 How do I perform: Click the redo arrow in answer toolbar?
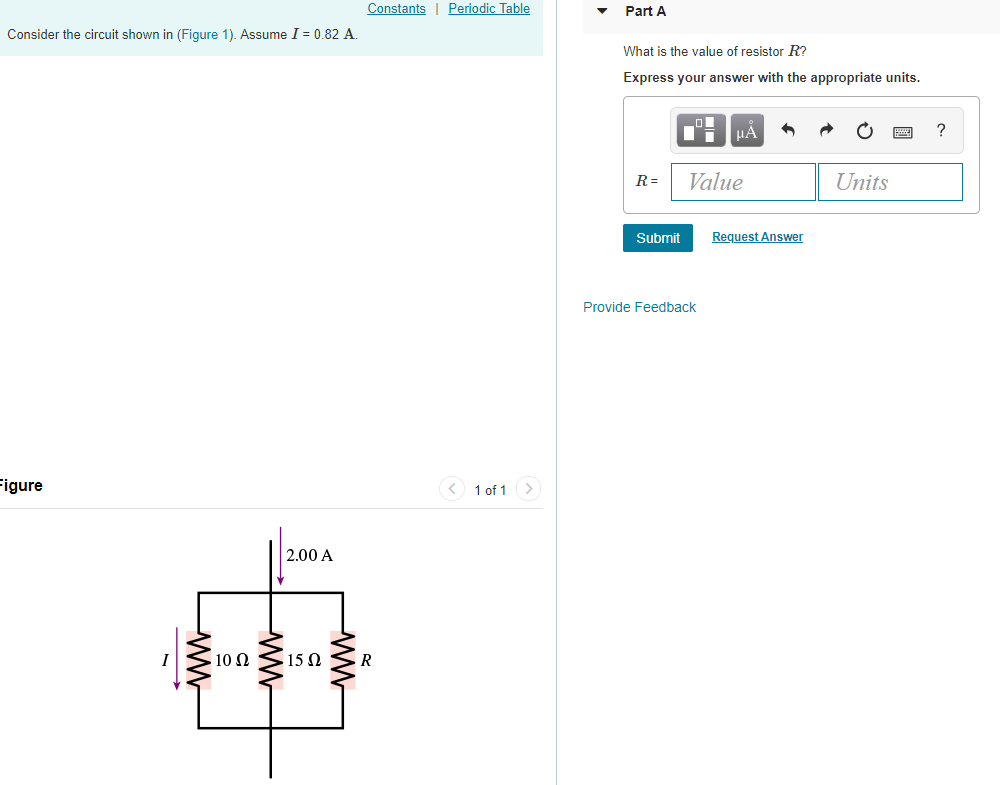coord(826,130)
